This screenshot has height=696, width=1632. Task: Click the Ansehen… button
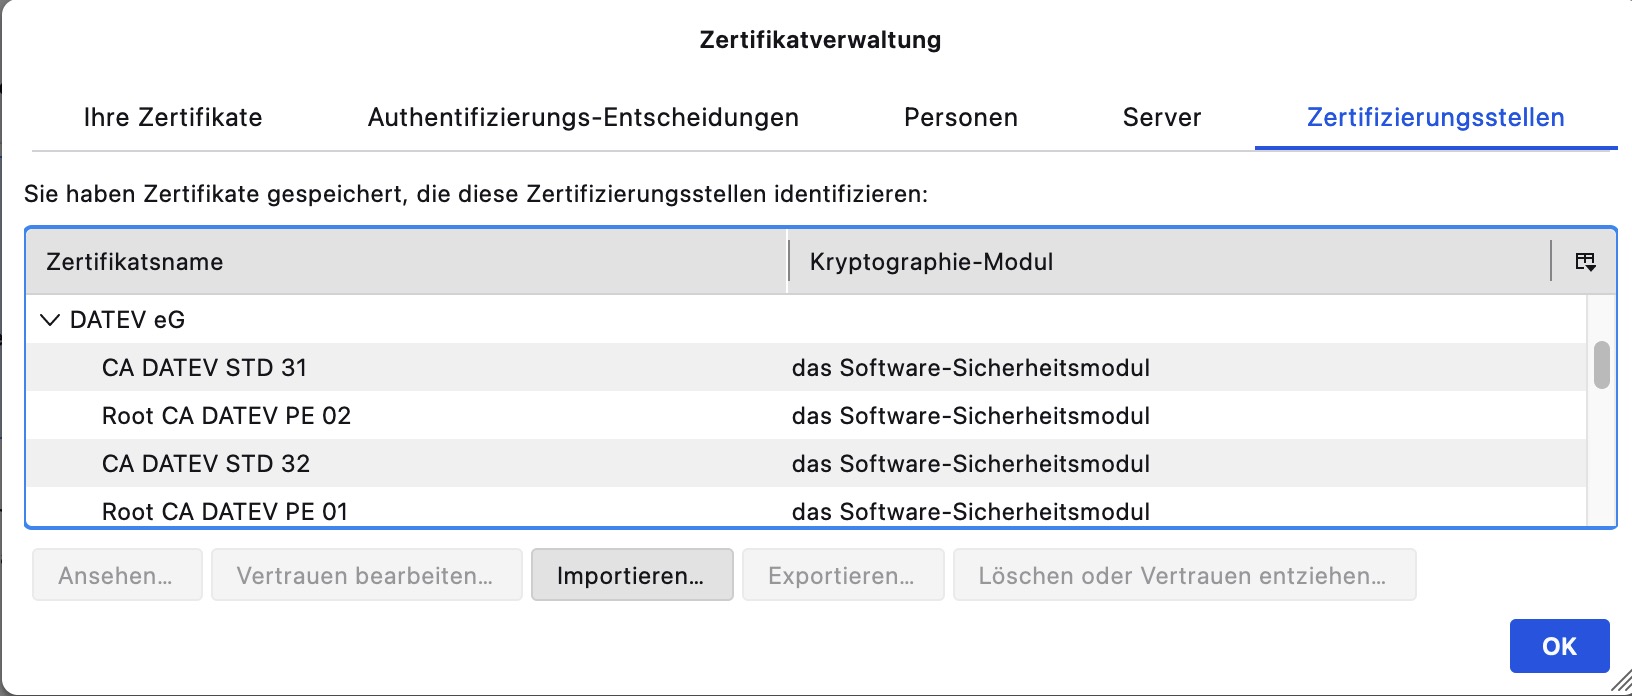coord(116,576)
